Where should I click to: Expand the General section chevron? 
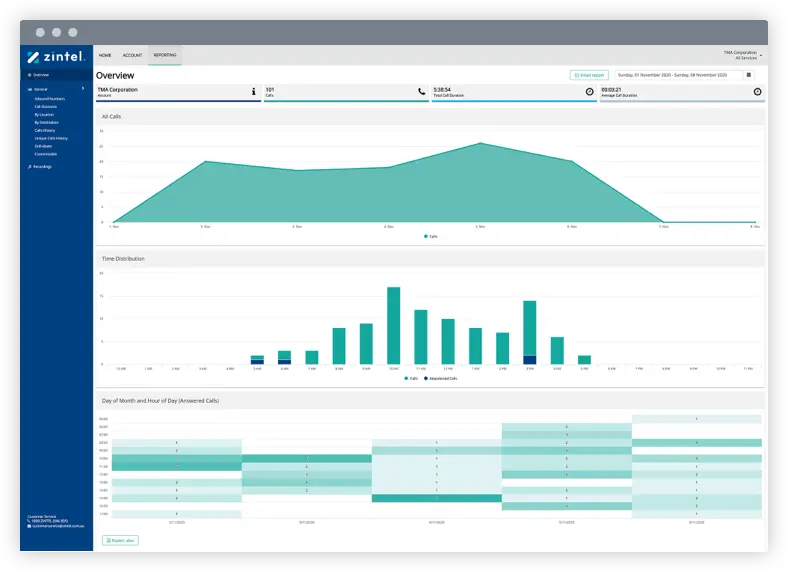tap(83, 88)
